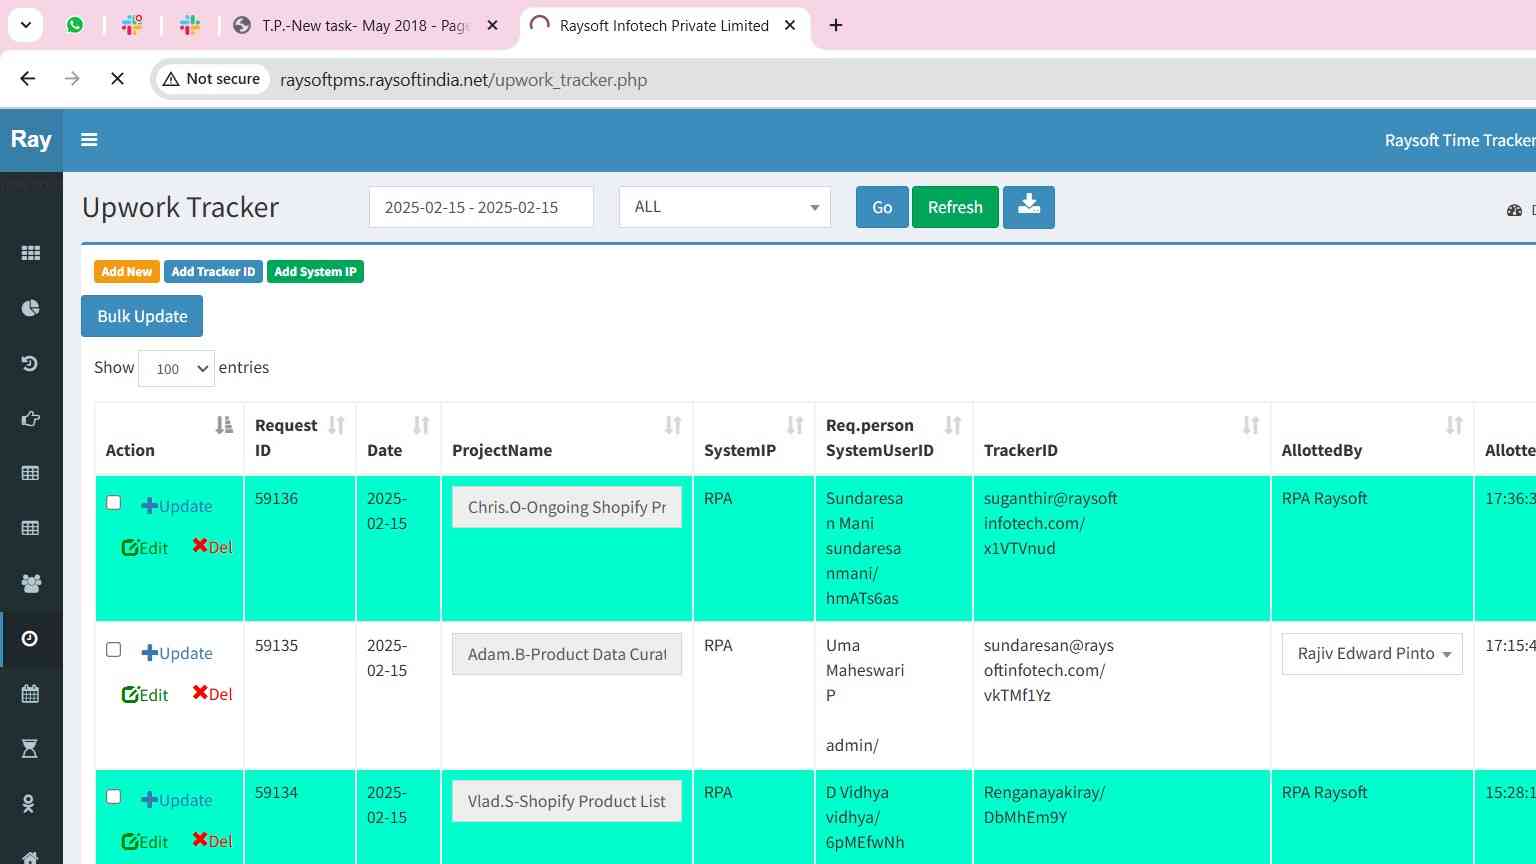Sort table by TrackerID column

1251,425
